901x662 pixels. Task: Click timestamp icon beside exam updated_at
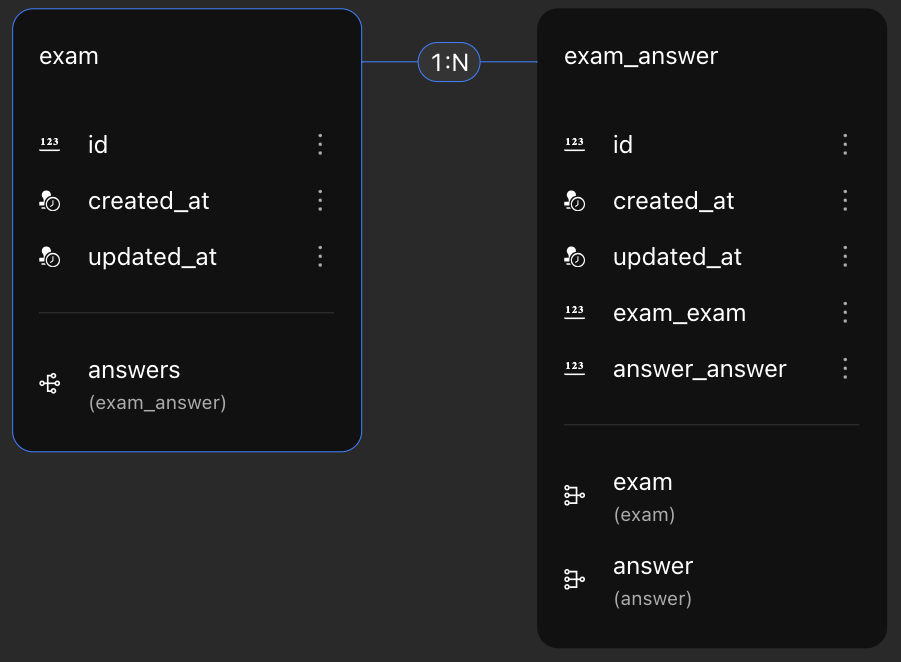pyautogui.click(x=49, y=257)
